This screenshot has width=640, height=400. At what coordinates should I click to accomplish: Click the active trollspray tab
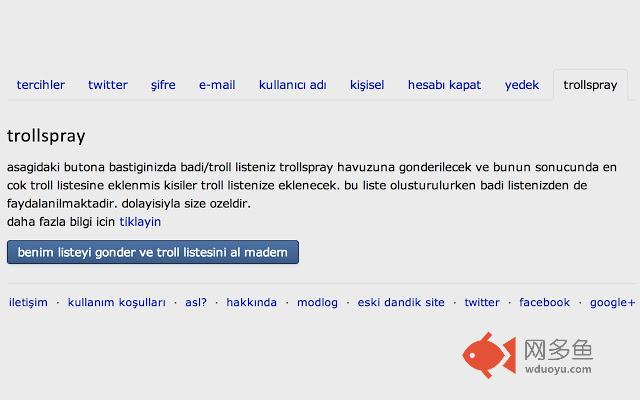tap(590, 85)
